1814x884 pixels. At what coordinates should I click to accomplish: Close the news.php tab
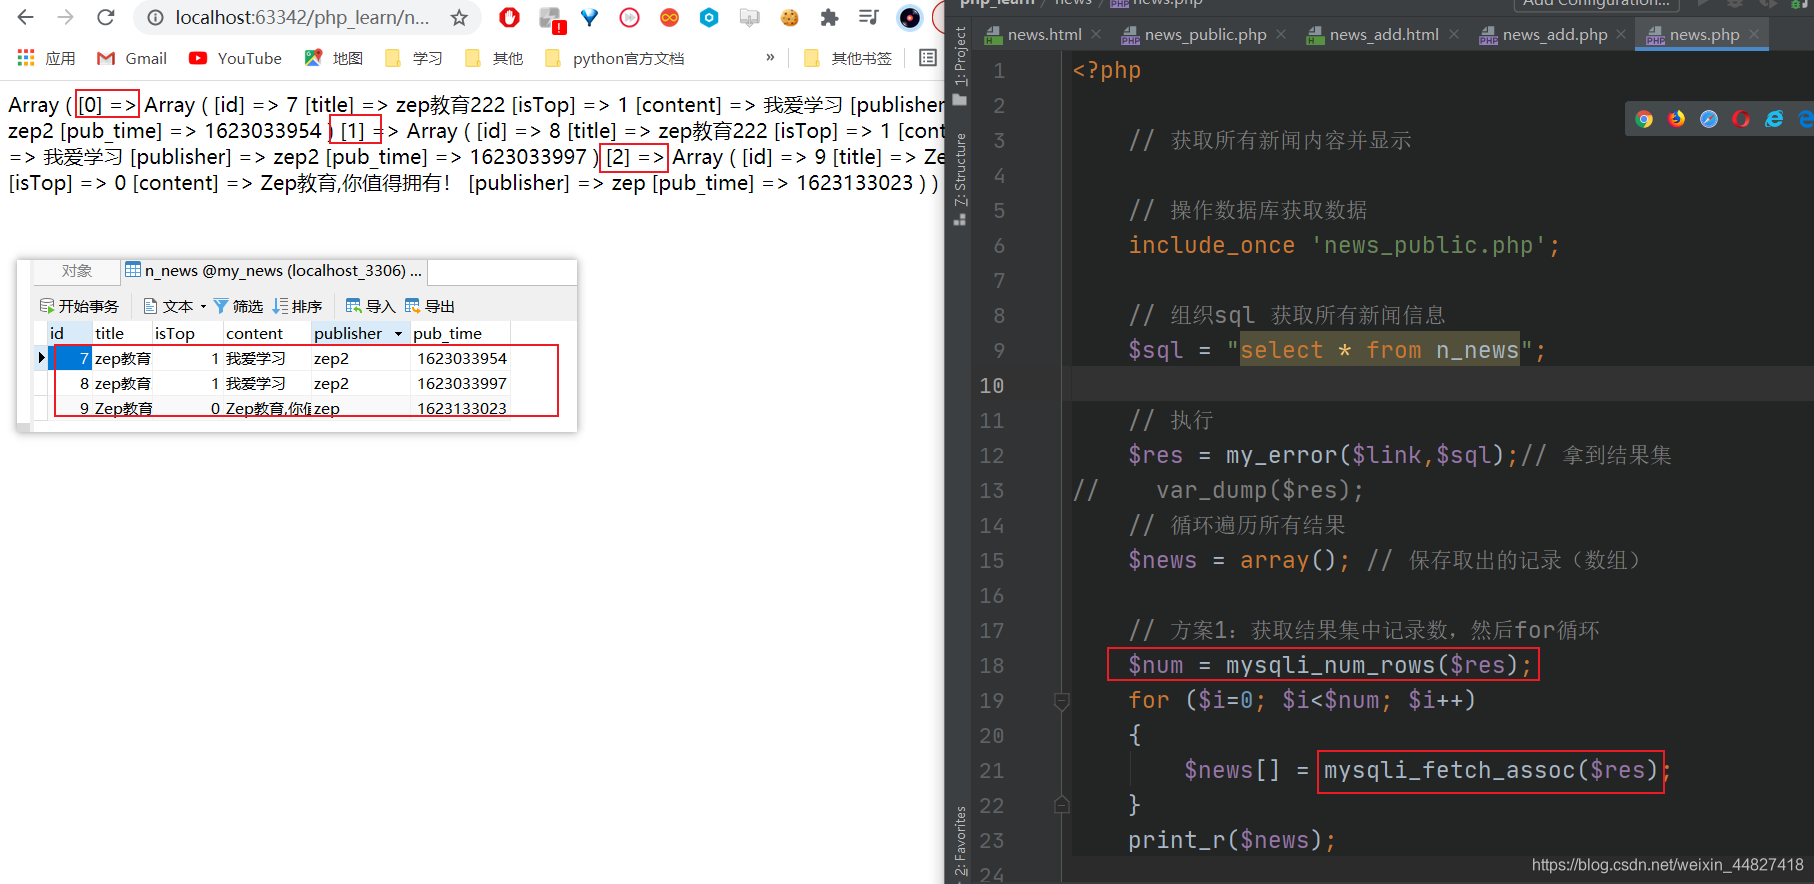pyautogui.click(x=1754, y=34)
